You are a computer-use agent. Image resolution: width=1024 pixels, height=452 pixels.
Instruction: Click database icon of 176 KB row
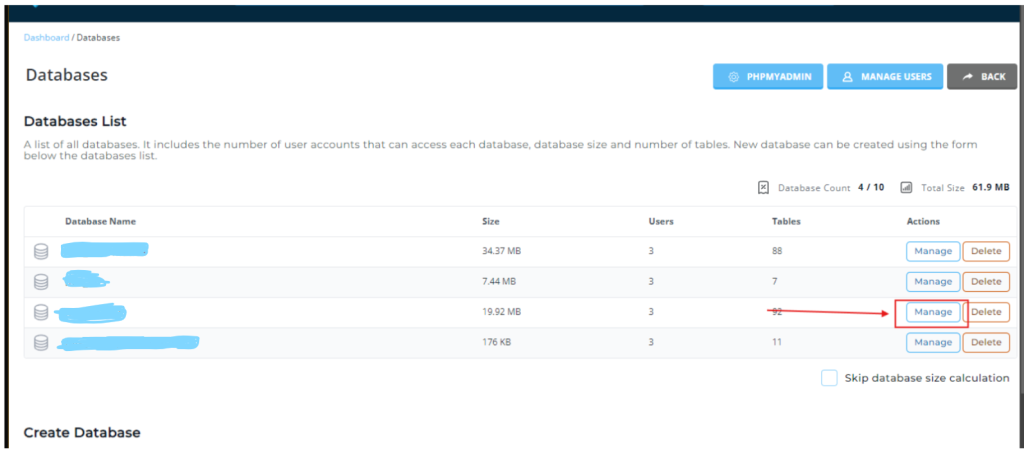click(41, 343)
